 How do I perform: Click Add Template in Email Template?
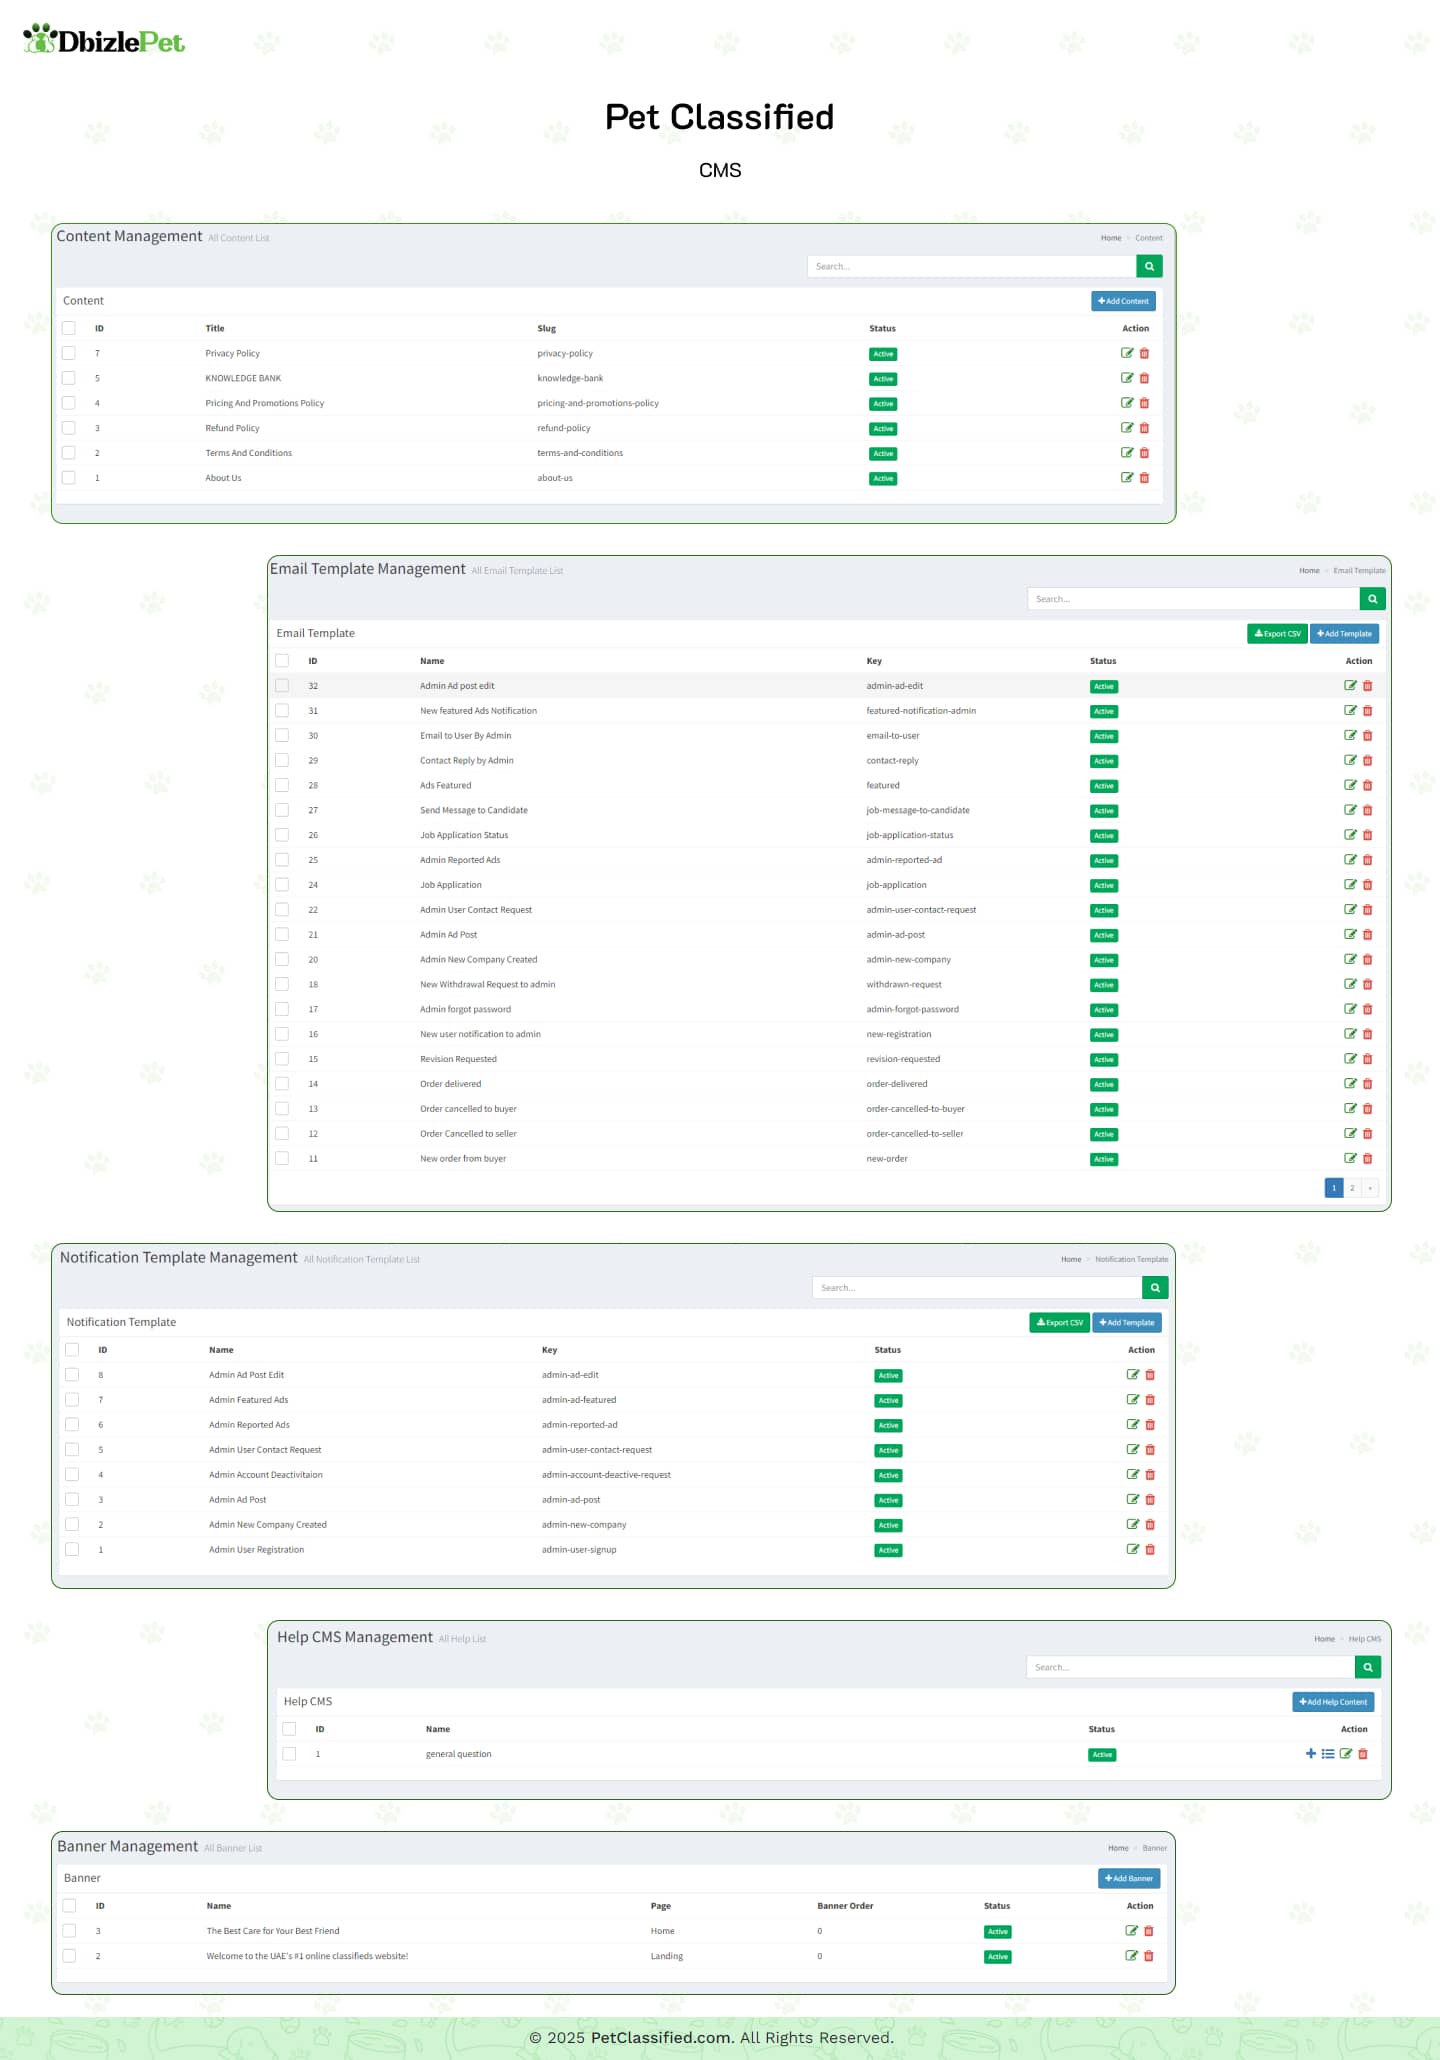coord(1345,634)
